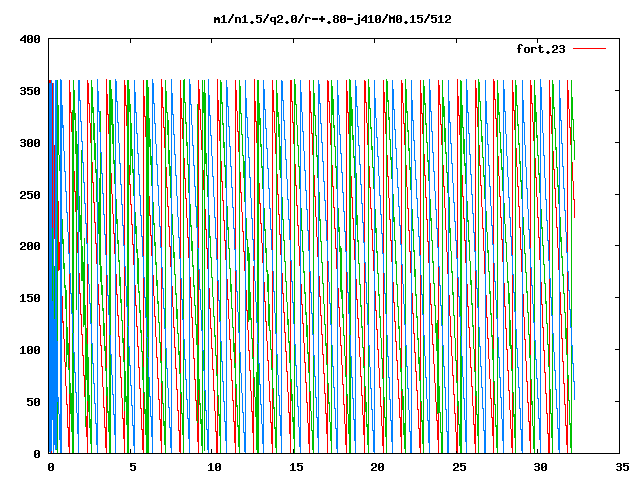Click x-axis label 20
This screenshot has height=480, width=640.
(378, 467)
